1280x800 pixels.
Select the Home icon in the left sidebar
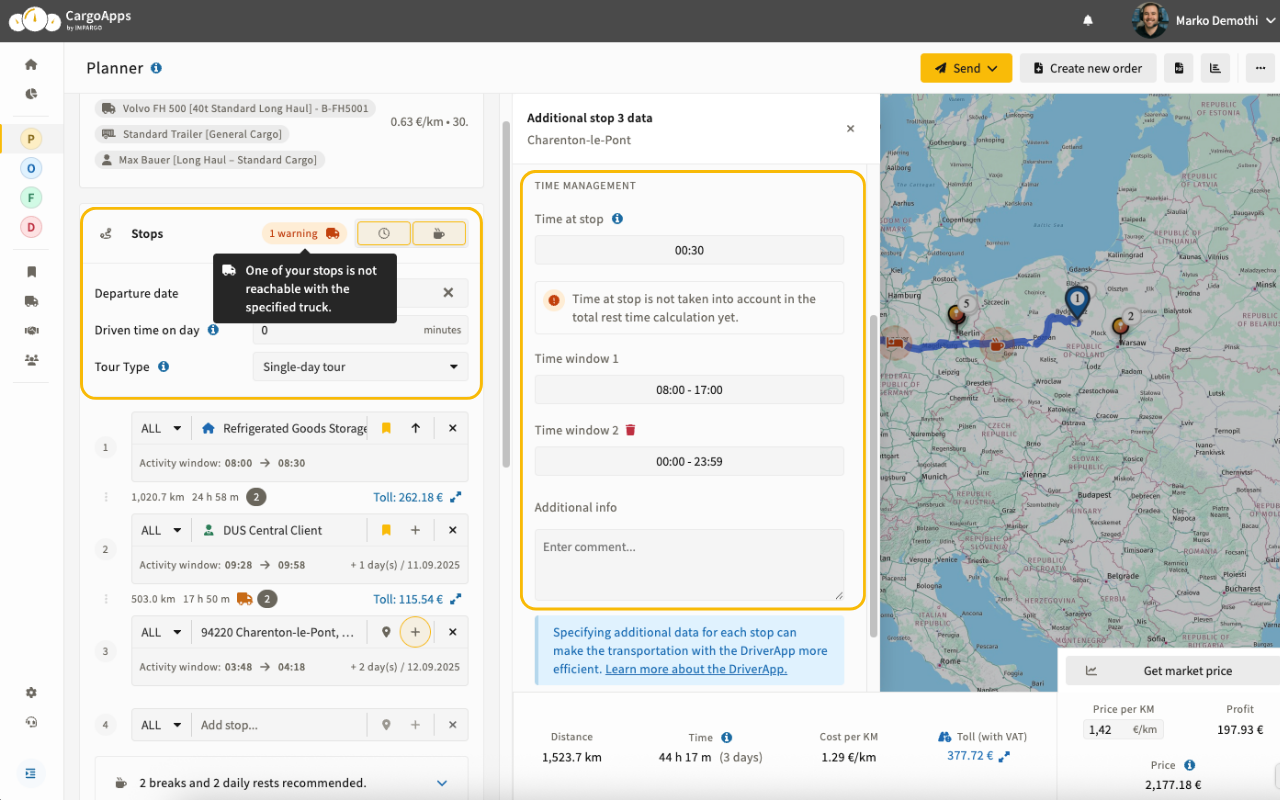click(x=30, y=64)
